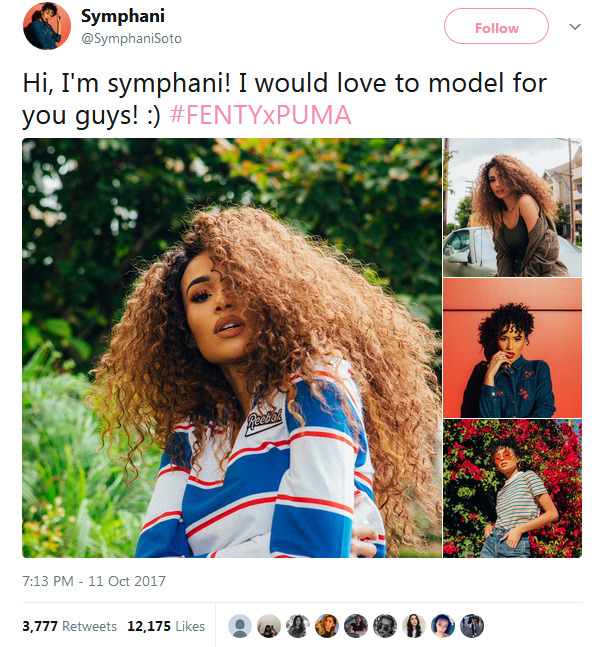
Task: Open the large curly-hair main photo
Action: (x=232, y=347)
